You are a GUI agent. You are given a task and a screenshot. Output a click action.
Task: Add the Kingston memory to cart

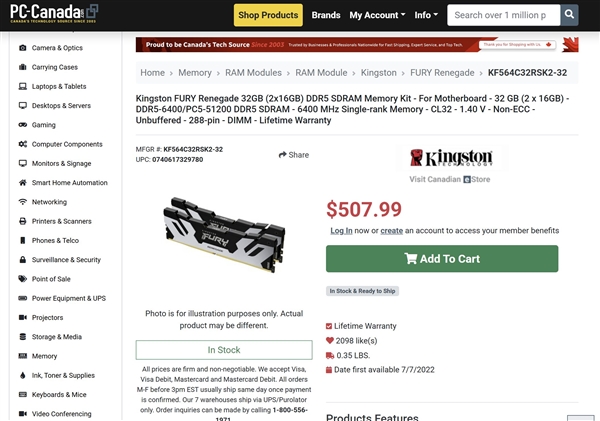(442, 259)
